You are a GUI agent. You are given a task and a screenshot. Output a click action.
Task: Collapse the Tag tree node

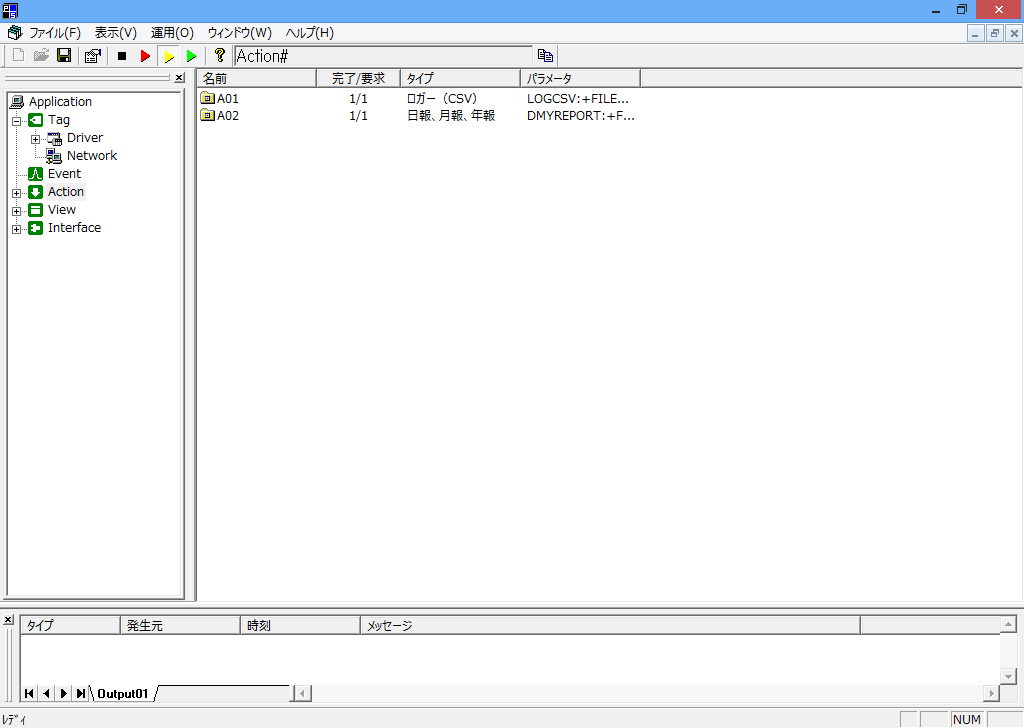(17, 120)
